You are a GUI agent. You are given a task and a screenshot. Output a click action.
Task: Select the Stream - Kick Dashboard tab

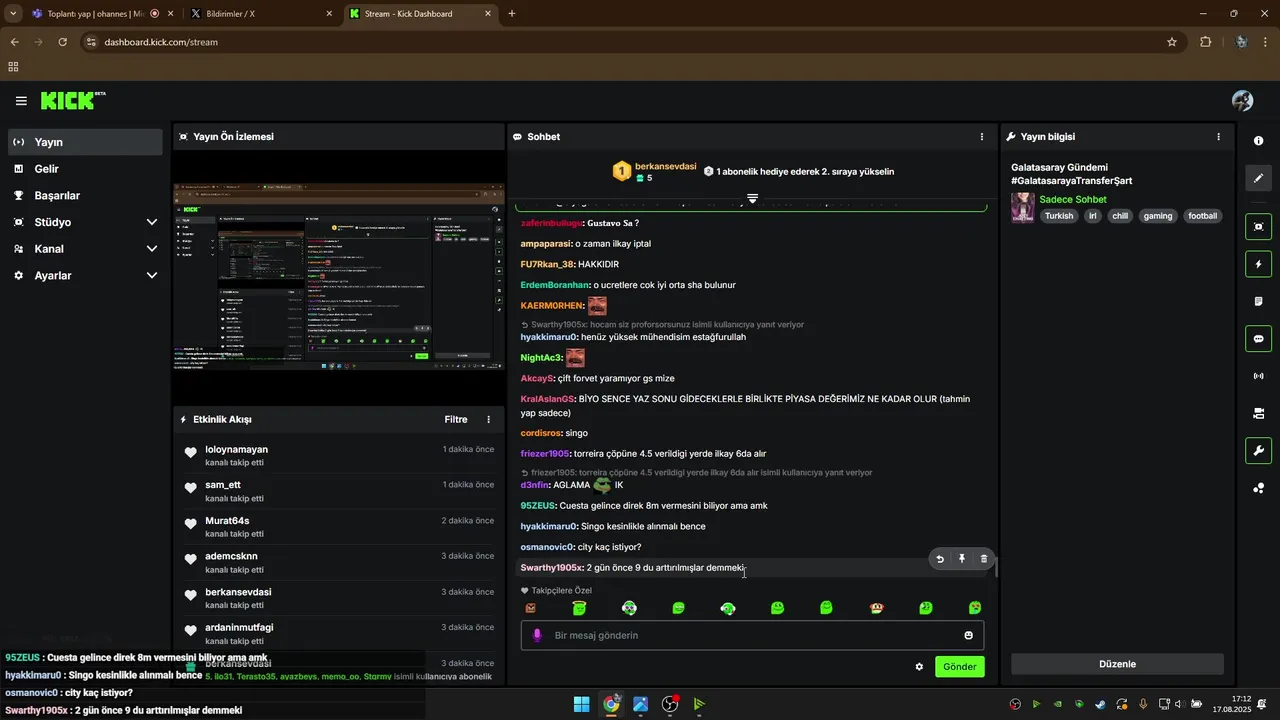click(420, 14)
